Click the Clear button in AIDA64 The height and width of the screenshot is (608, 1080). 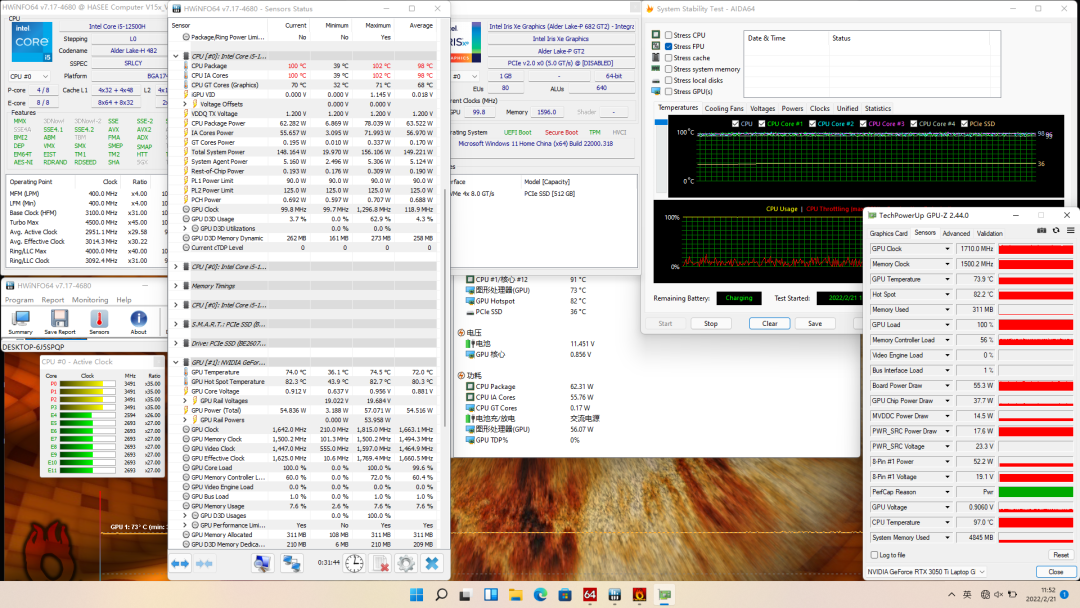click(x=769, y=324)
